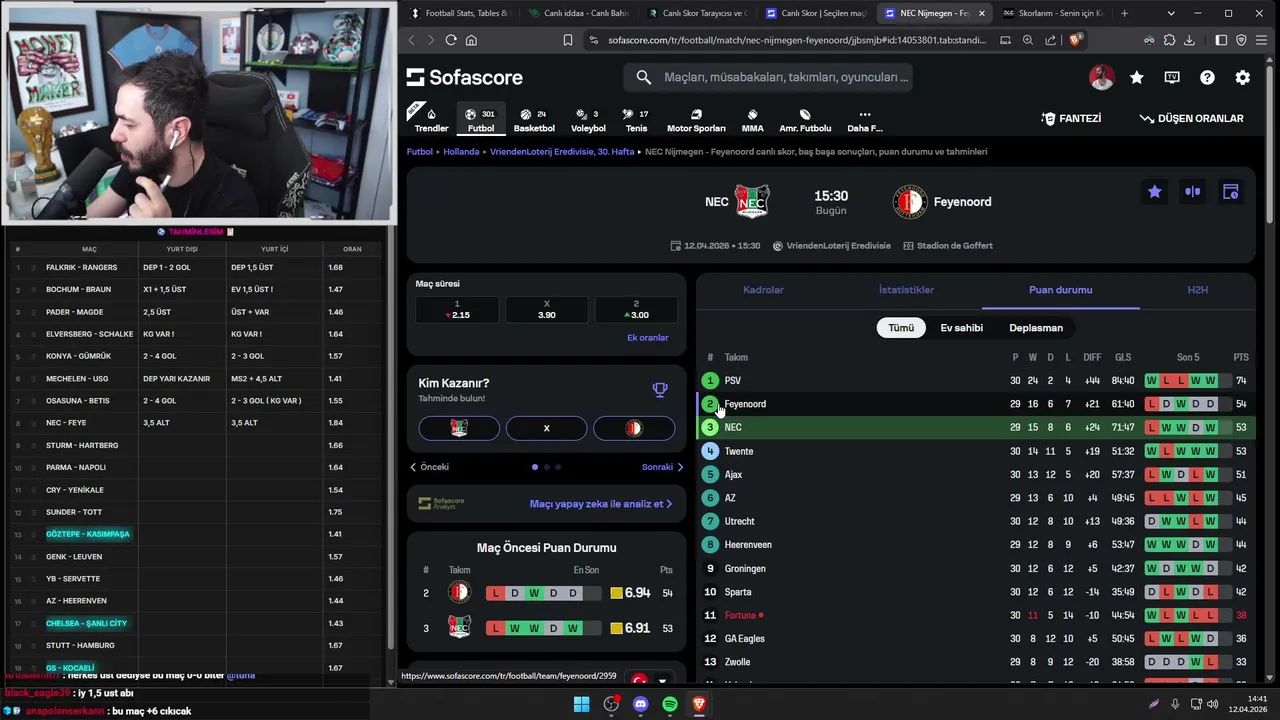Viewport: 1280px width, 720px height.
Task: Open favorites star in Sofascore header
Action: point(1137,77)
